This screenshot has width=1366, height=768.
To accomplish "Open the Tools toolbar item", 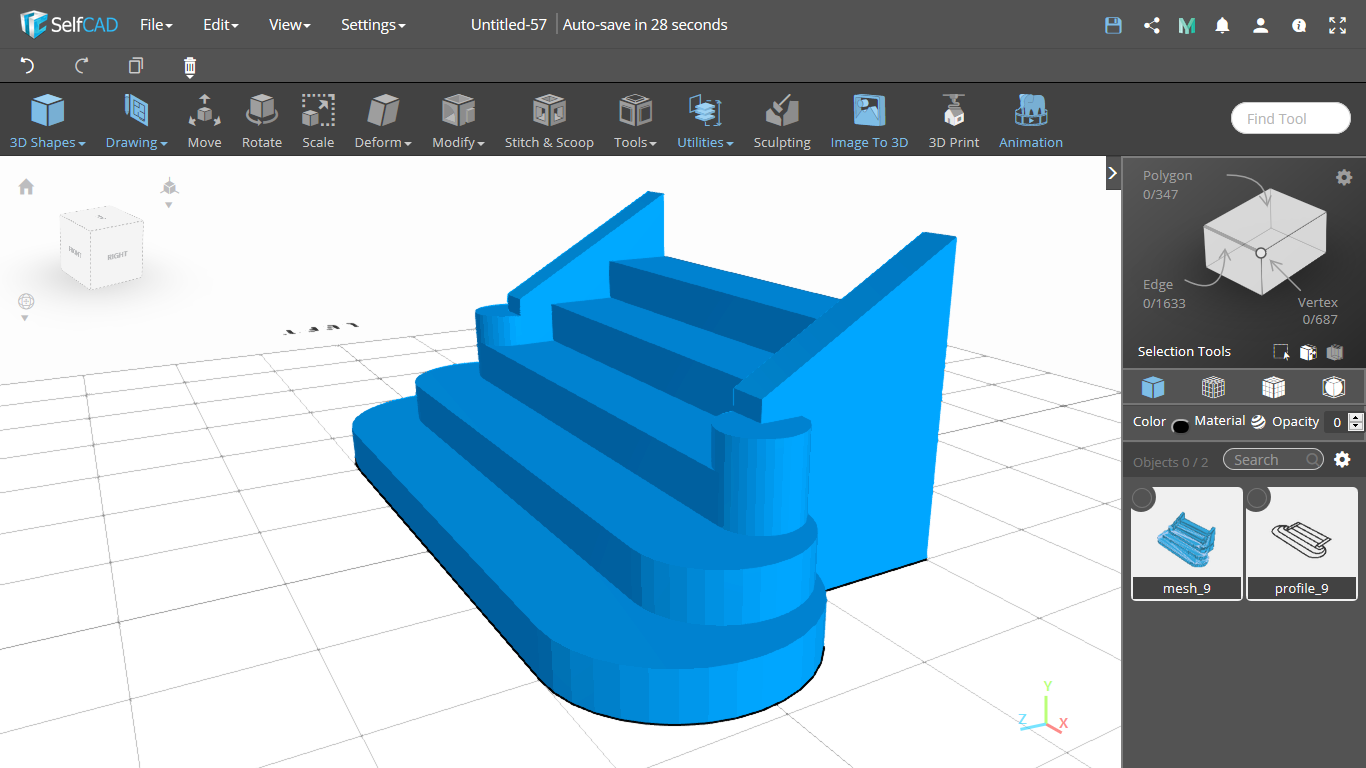I will [635, 121].
